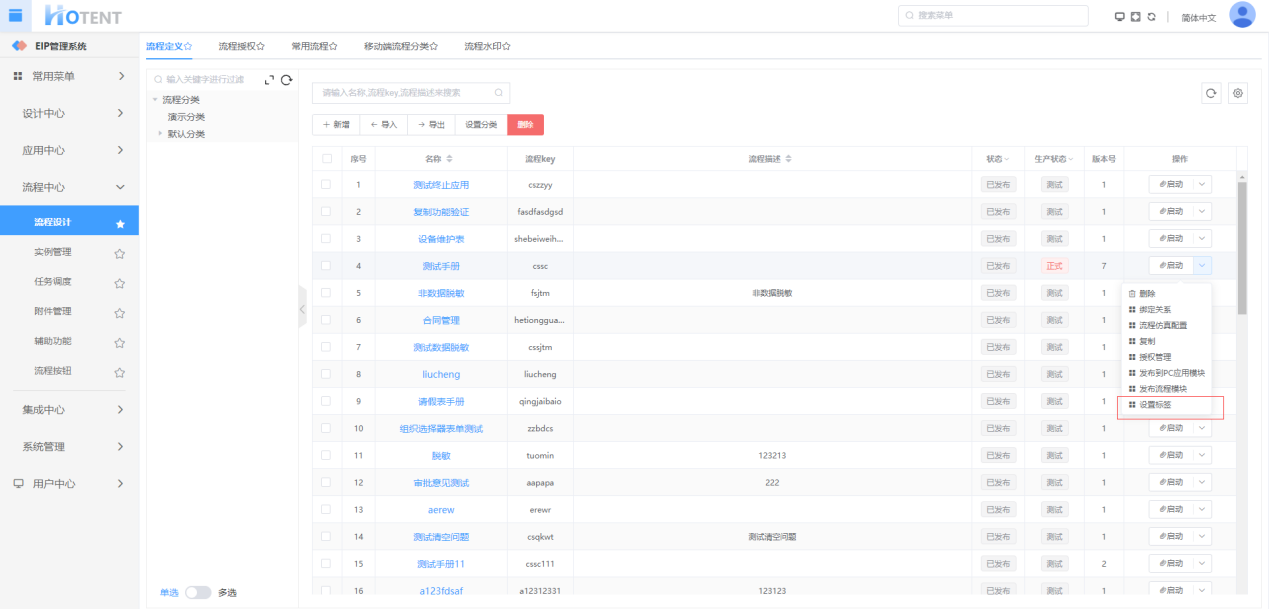Open the user avatar menu
This screenshot has height=609, width=1269.
click(1242, 15)
